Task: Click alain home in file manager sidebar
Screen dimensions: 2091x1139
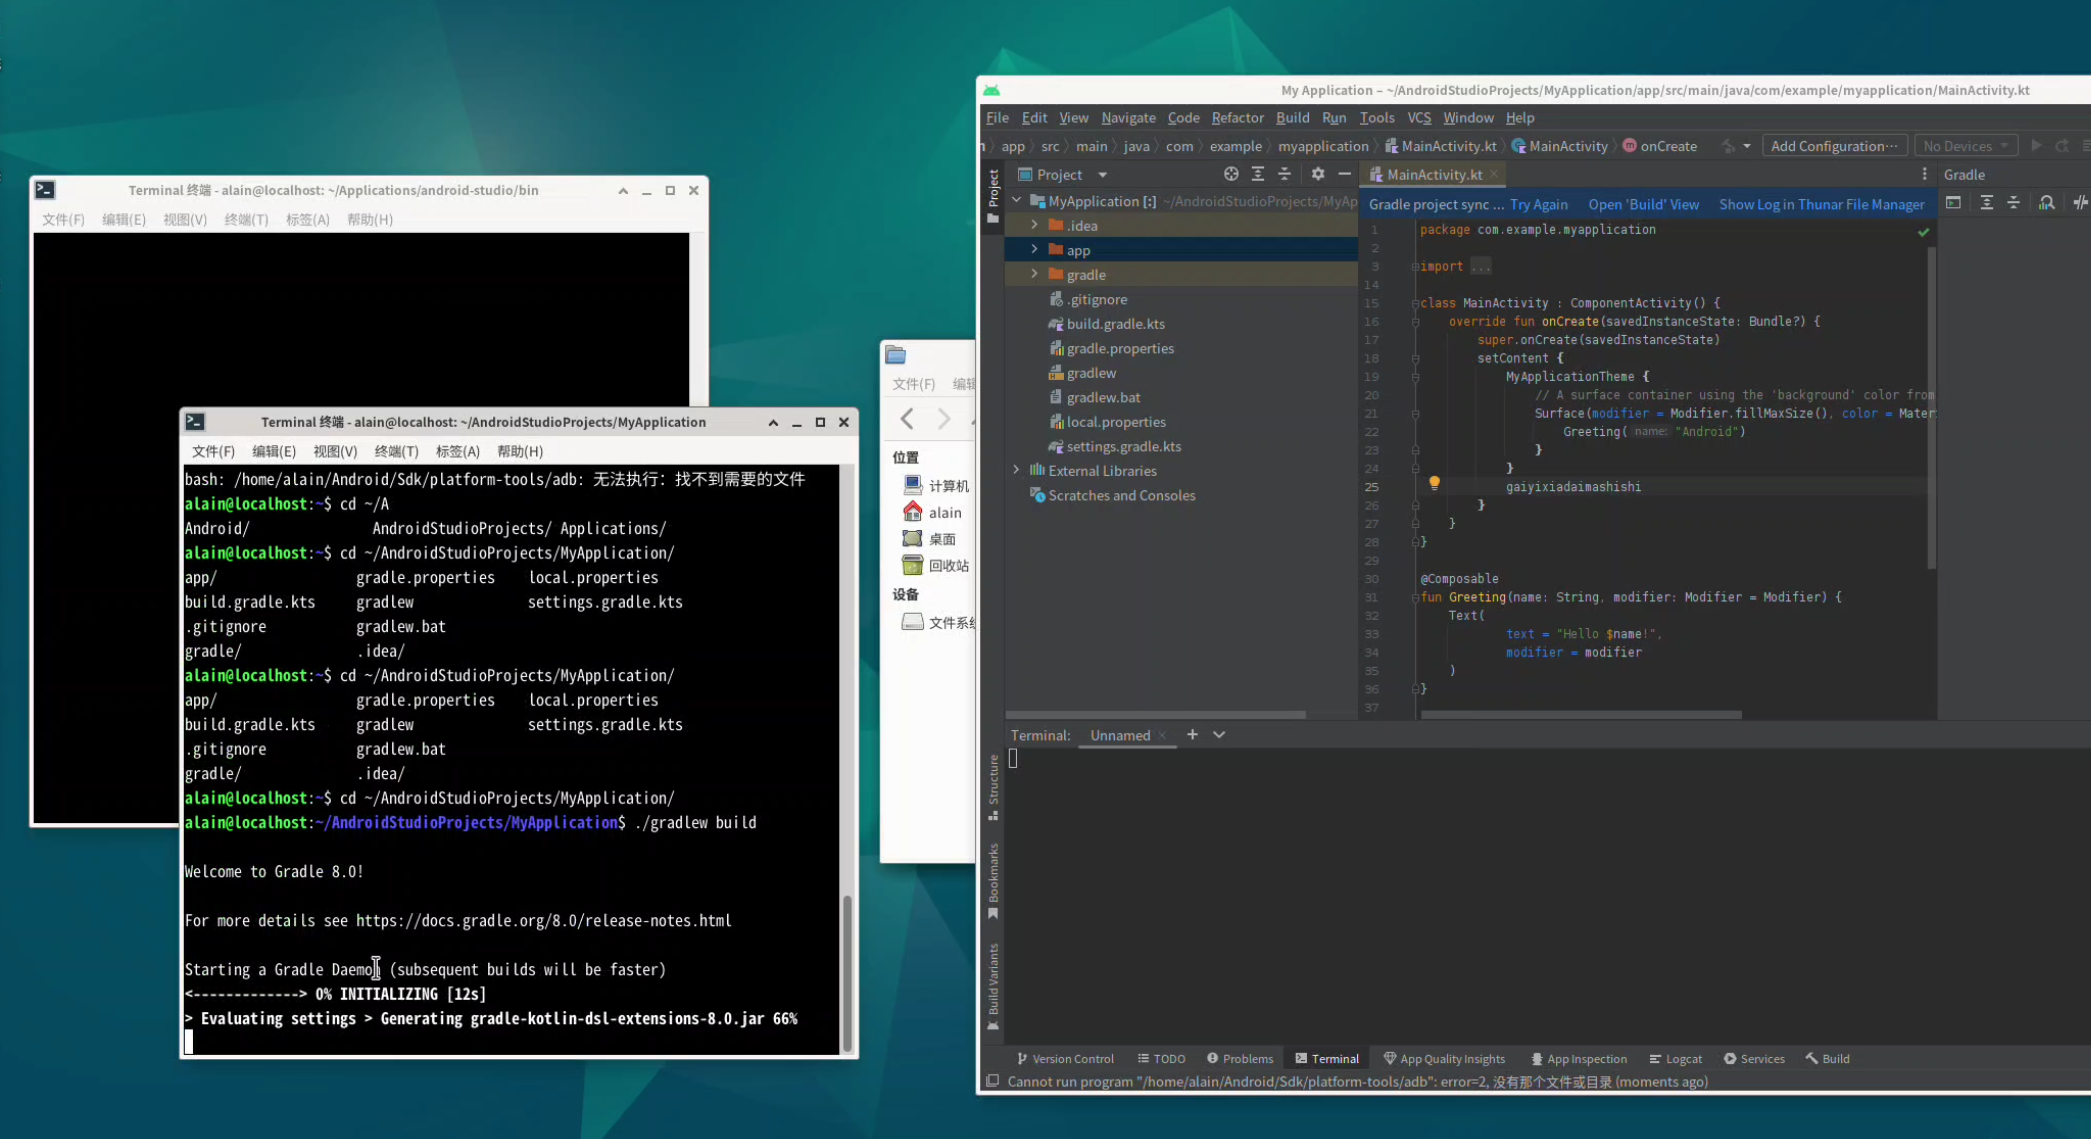Action: point(932,512)
